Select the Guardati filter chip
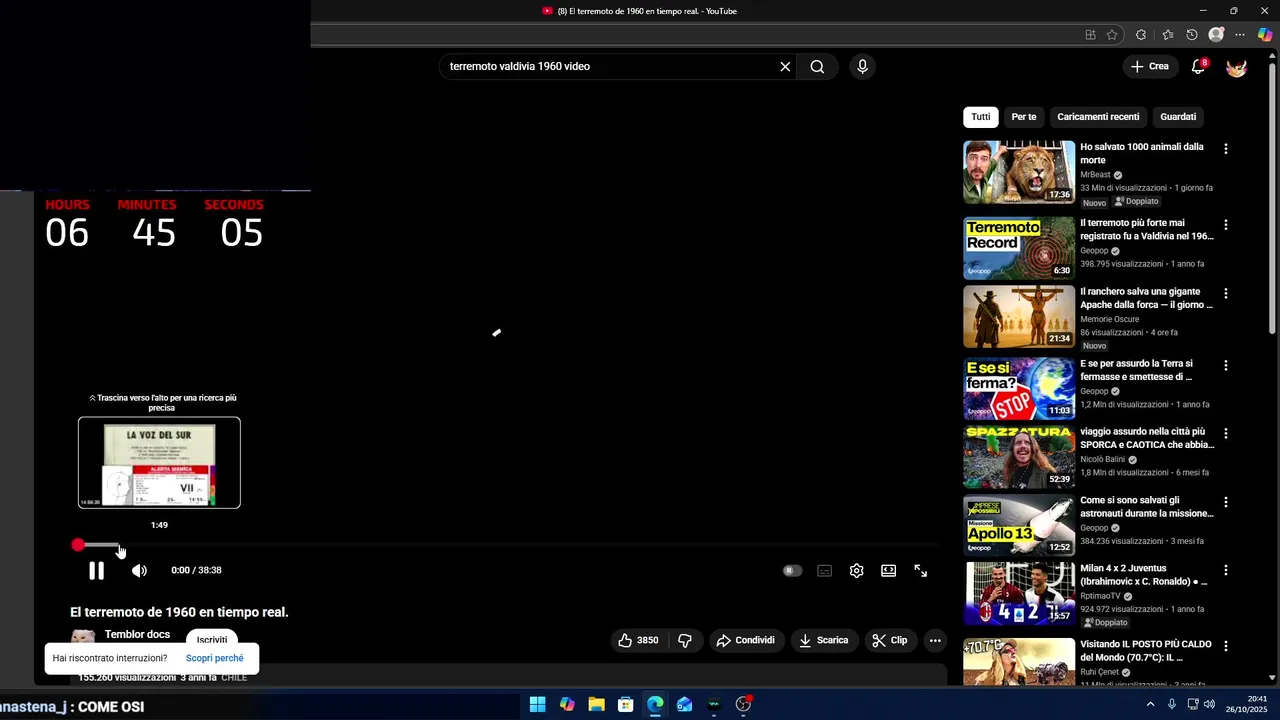The width and height of the screenshot is (1280, 720). [1178, 117]
